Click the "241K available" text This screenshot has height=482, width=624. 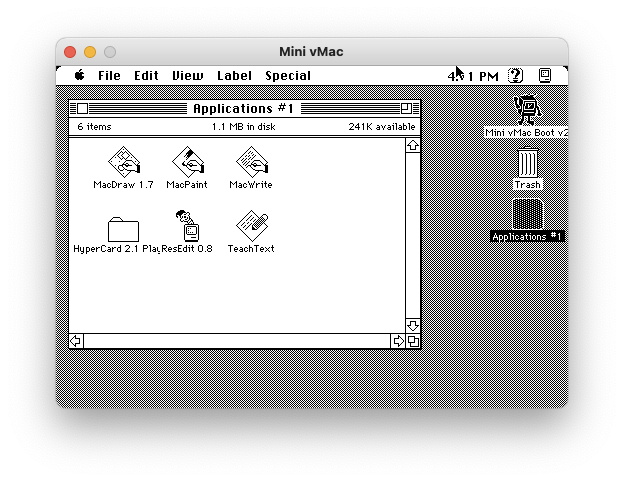point(382,127)
